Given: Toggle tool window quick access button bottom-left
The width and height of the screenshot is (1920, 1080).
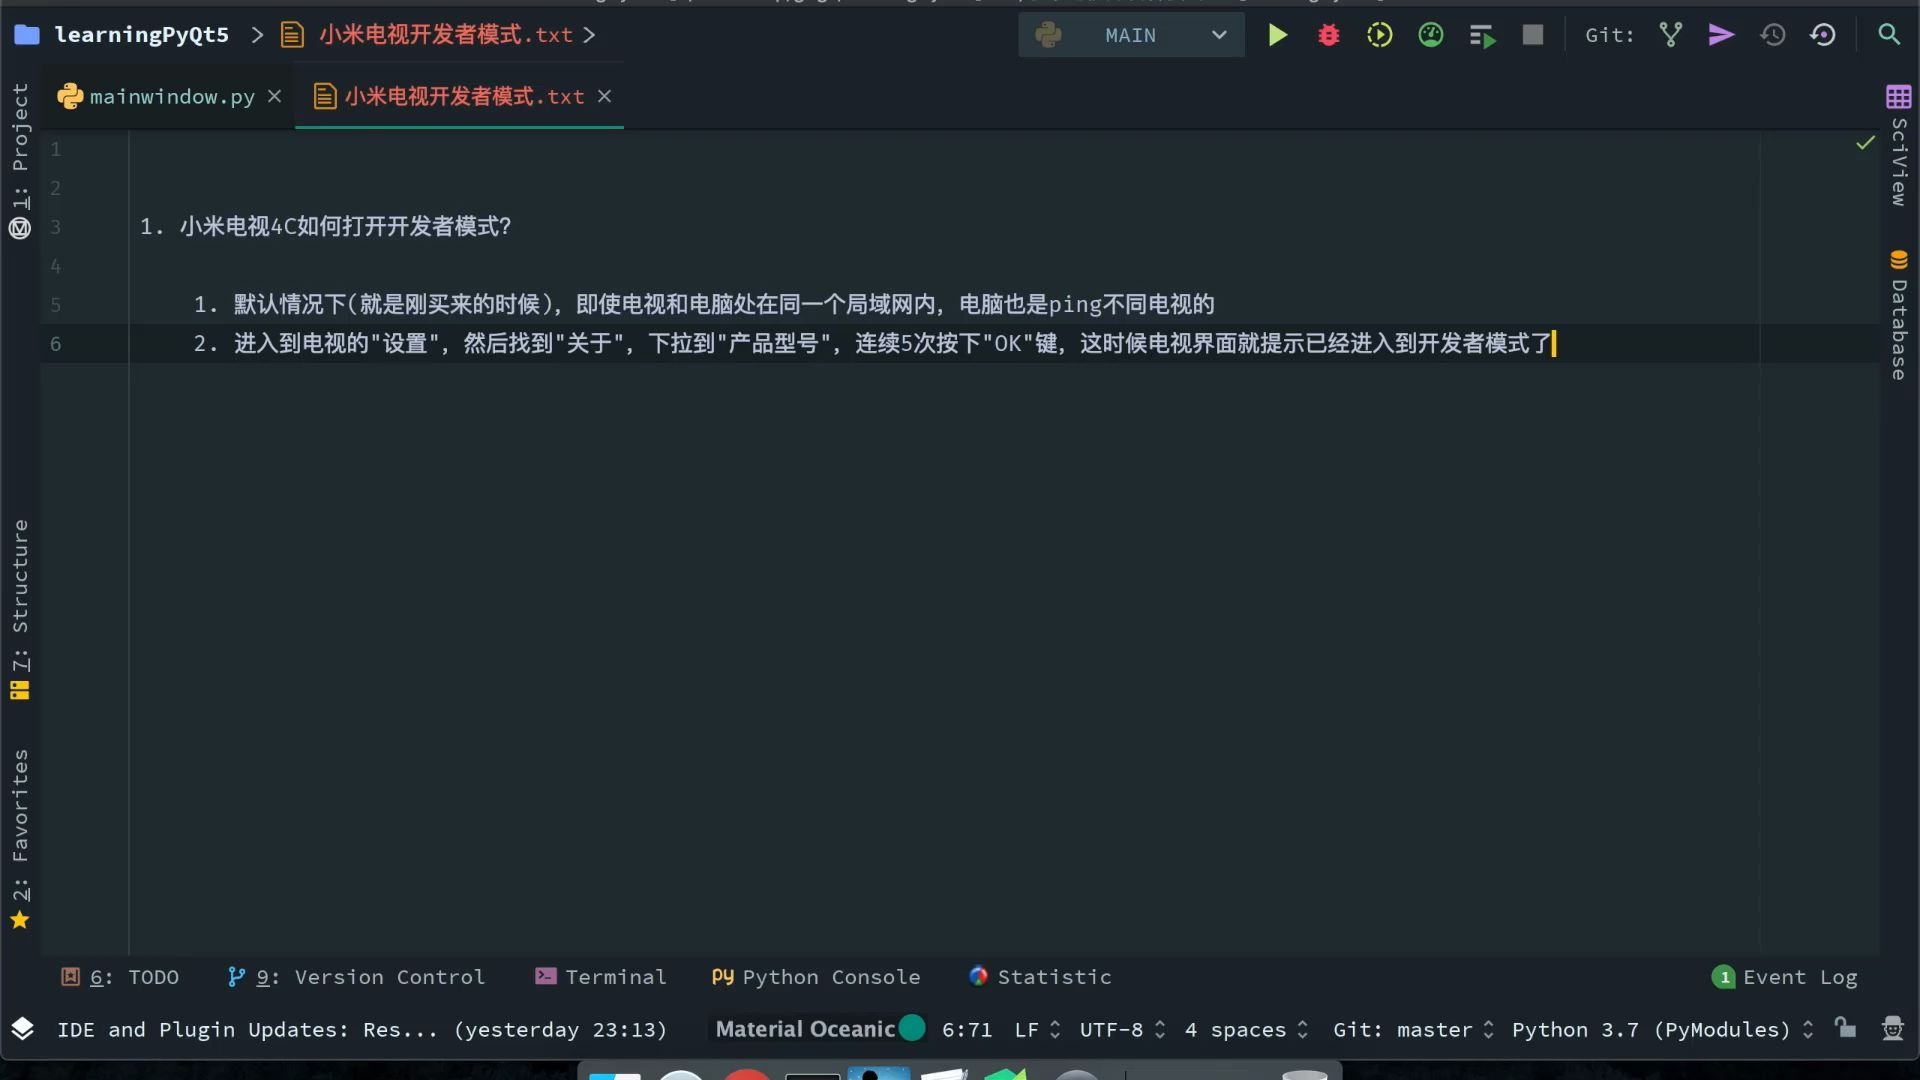Looking at the screenshot, I should pyautogui.click(x=22, y=1028).
